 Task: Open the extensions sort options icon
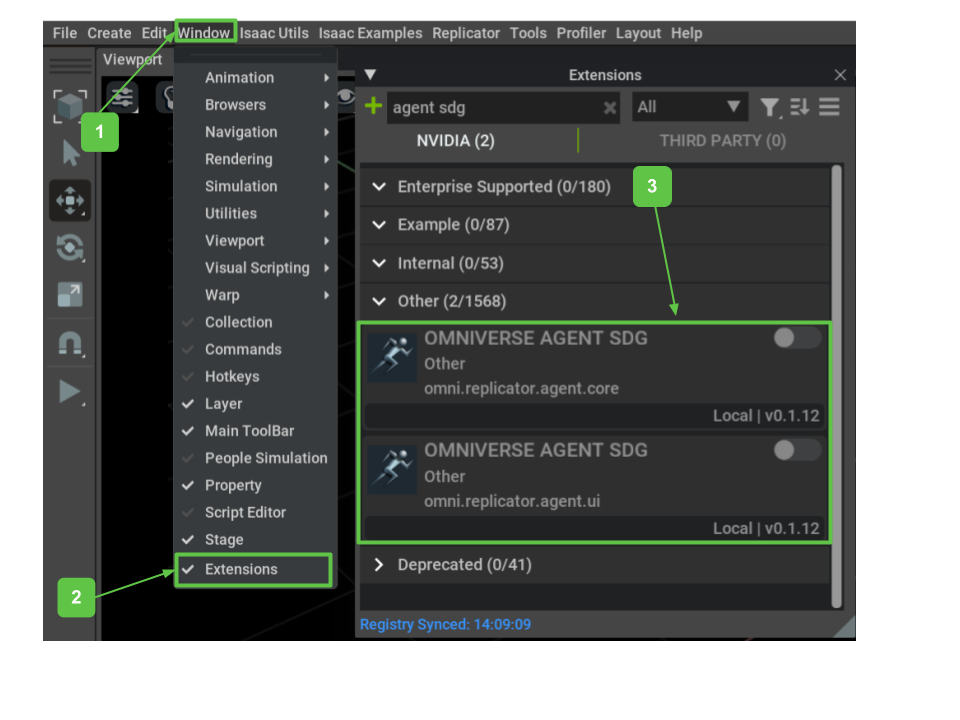point(799,107)
